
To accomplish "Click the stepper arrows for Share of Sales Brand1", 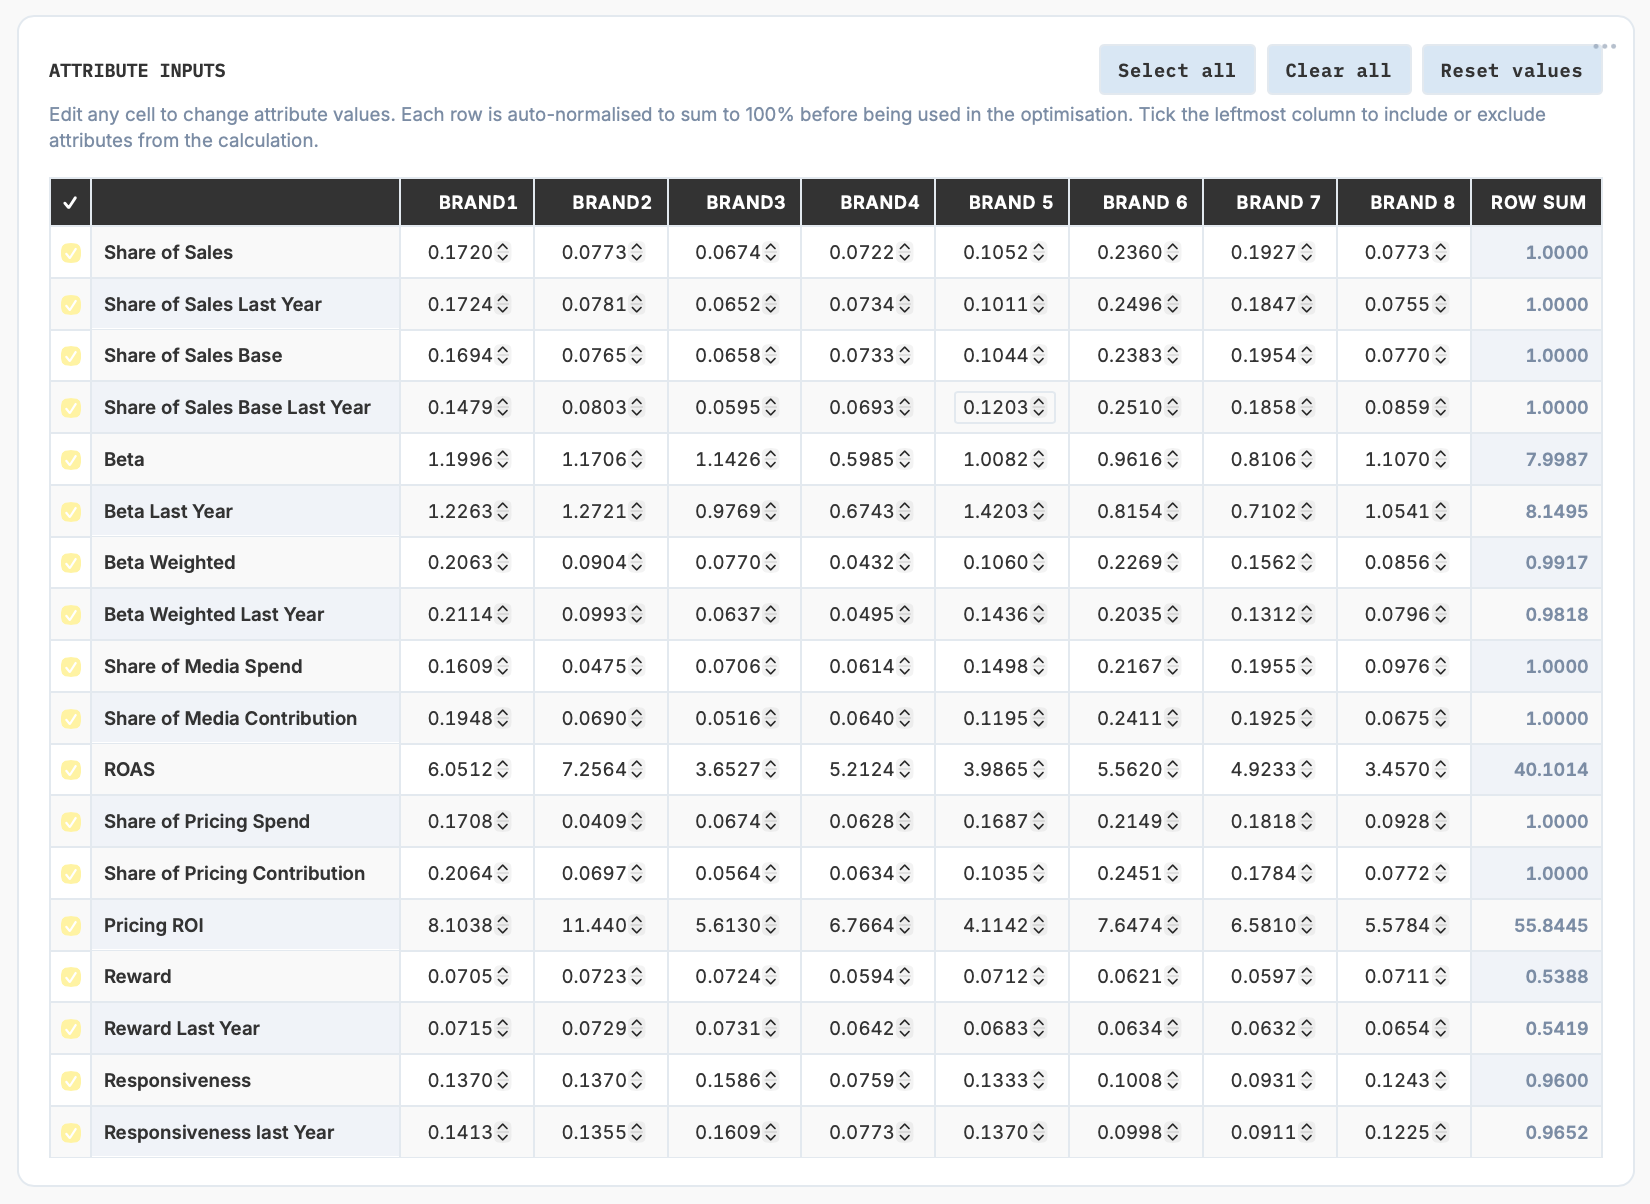I will (503, 253).
